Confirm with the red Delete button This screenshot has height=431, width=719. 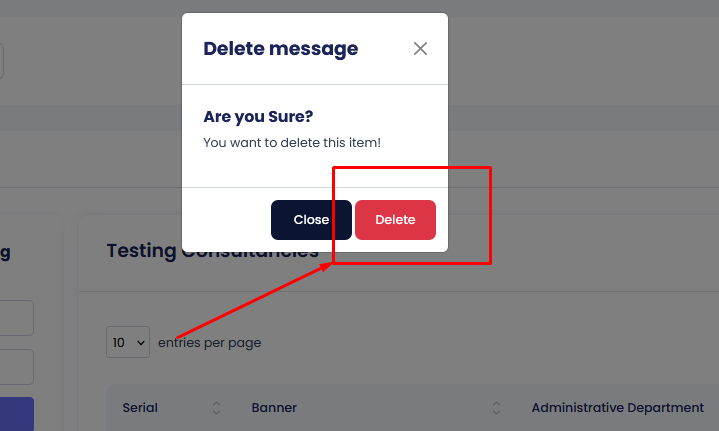click(x=395, y=220)
